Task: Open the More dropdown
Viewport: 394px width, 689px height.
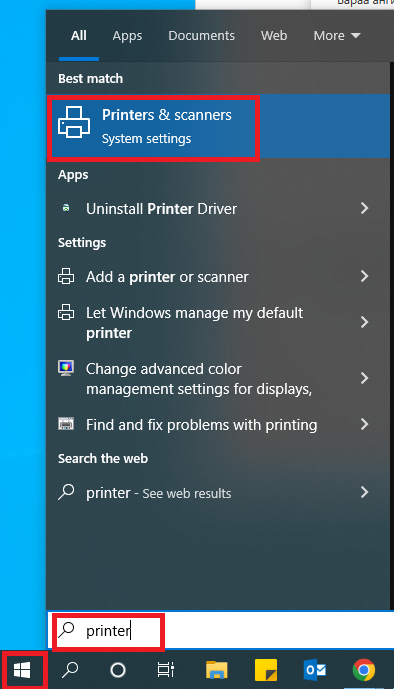Action: [x=337, y=36]
